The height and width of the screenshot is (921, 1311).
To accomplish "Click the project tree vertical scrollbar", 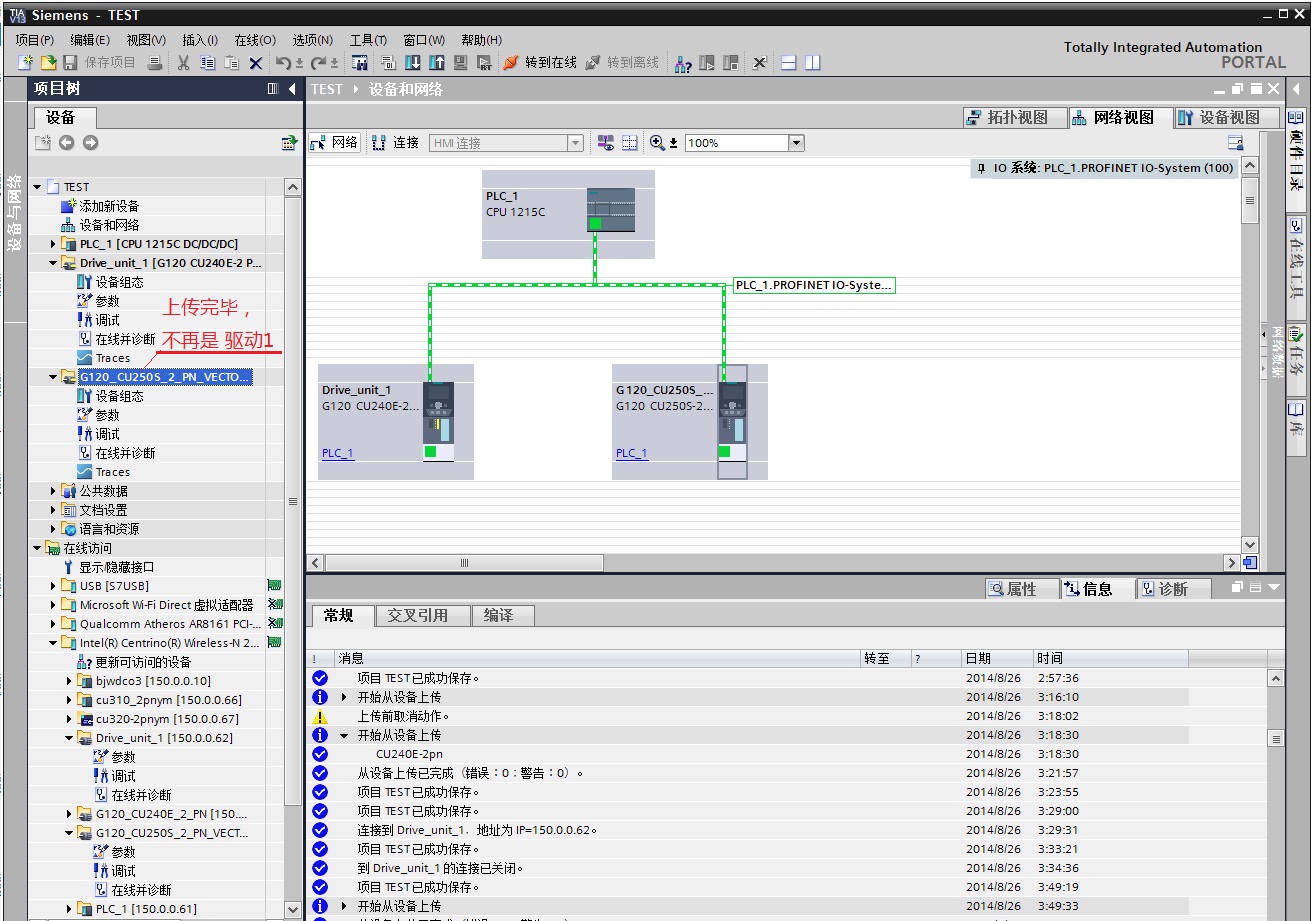I will click(x=293, y=500).
